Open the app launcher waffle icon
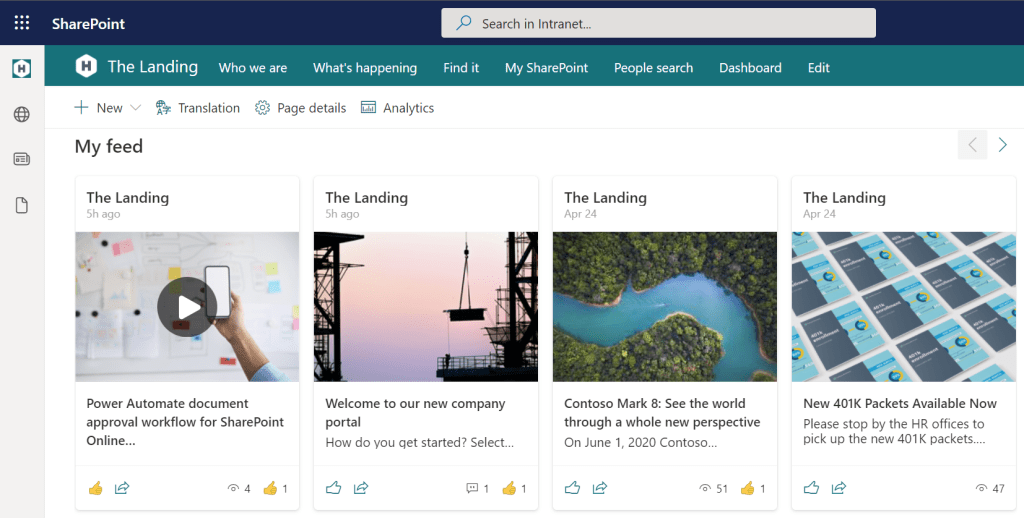Viewport: 1024px width, 518px height. click(x=22, y=23)
